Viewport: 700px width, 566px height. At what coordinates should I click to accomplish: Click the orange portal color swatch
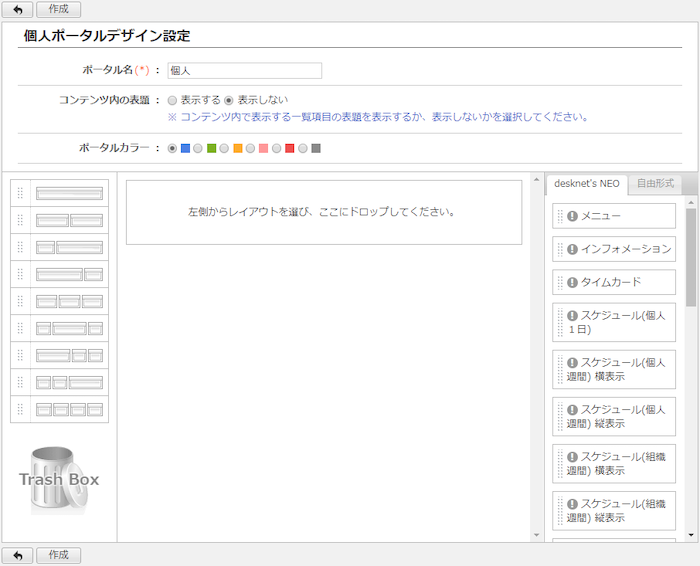tap(238, 148)
